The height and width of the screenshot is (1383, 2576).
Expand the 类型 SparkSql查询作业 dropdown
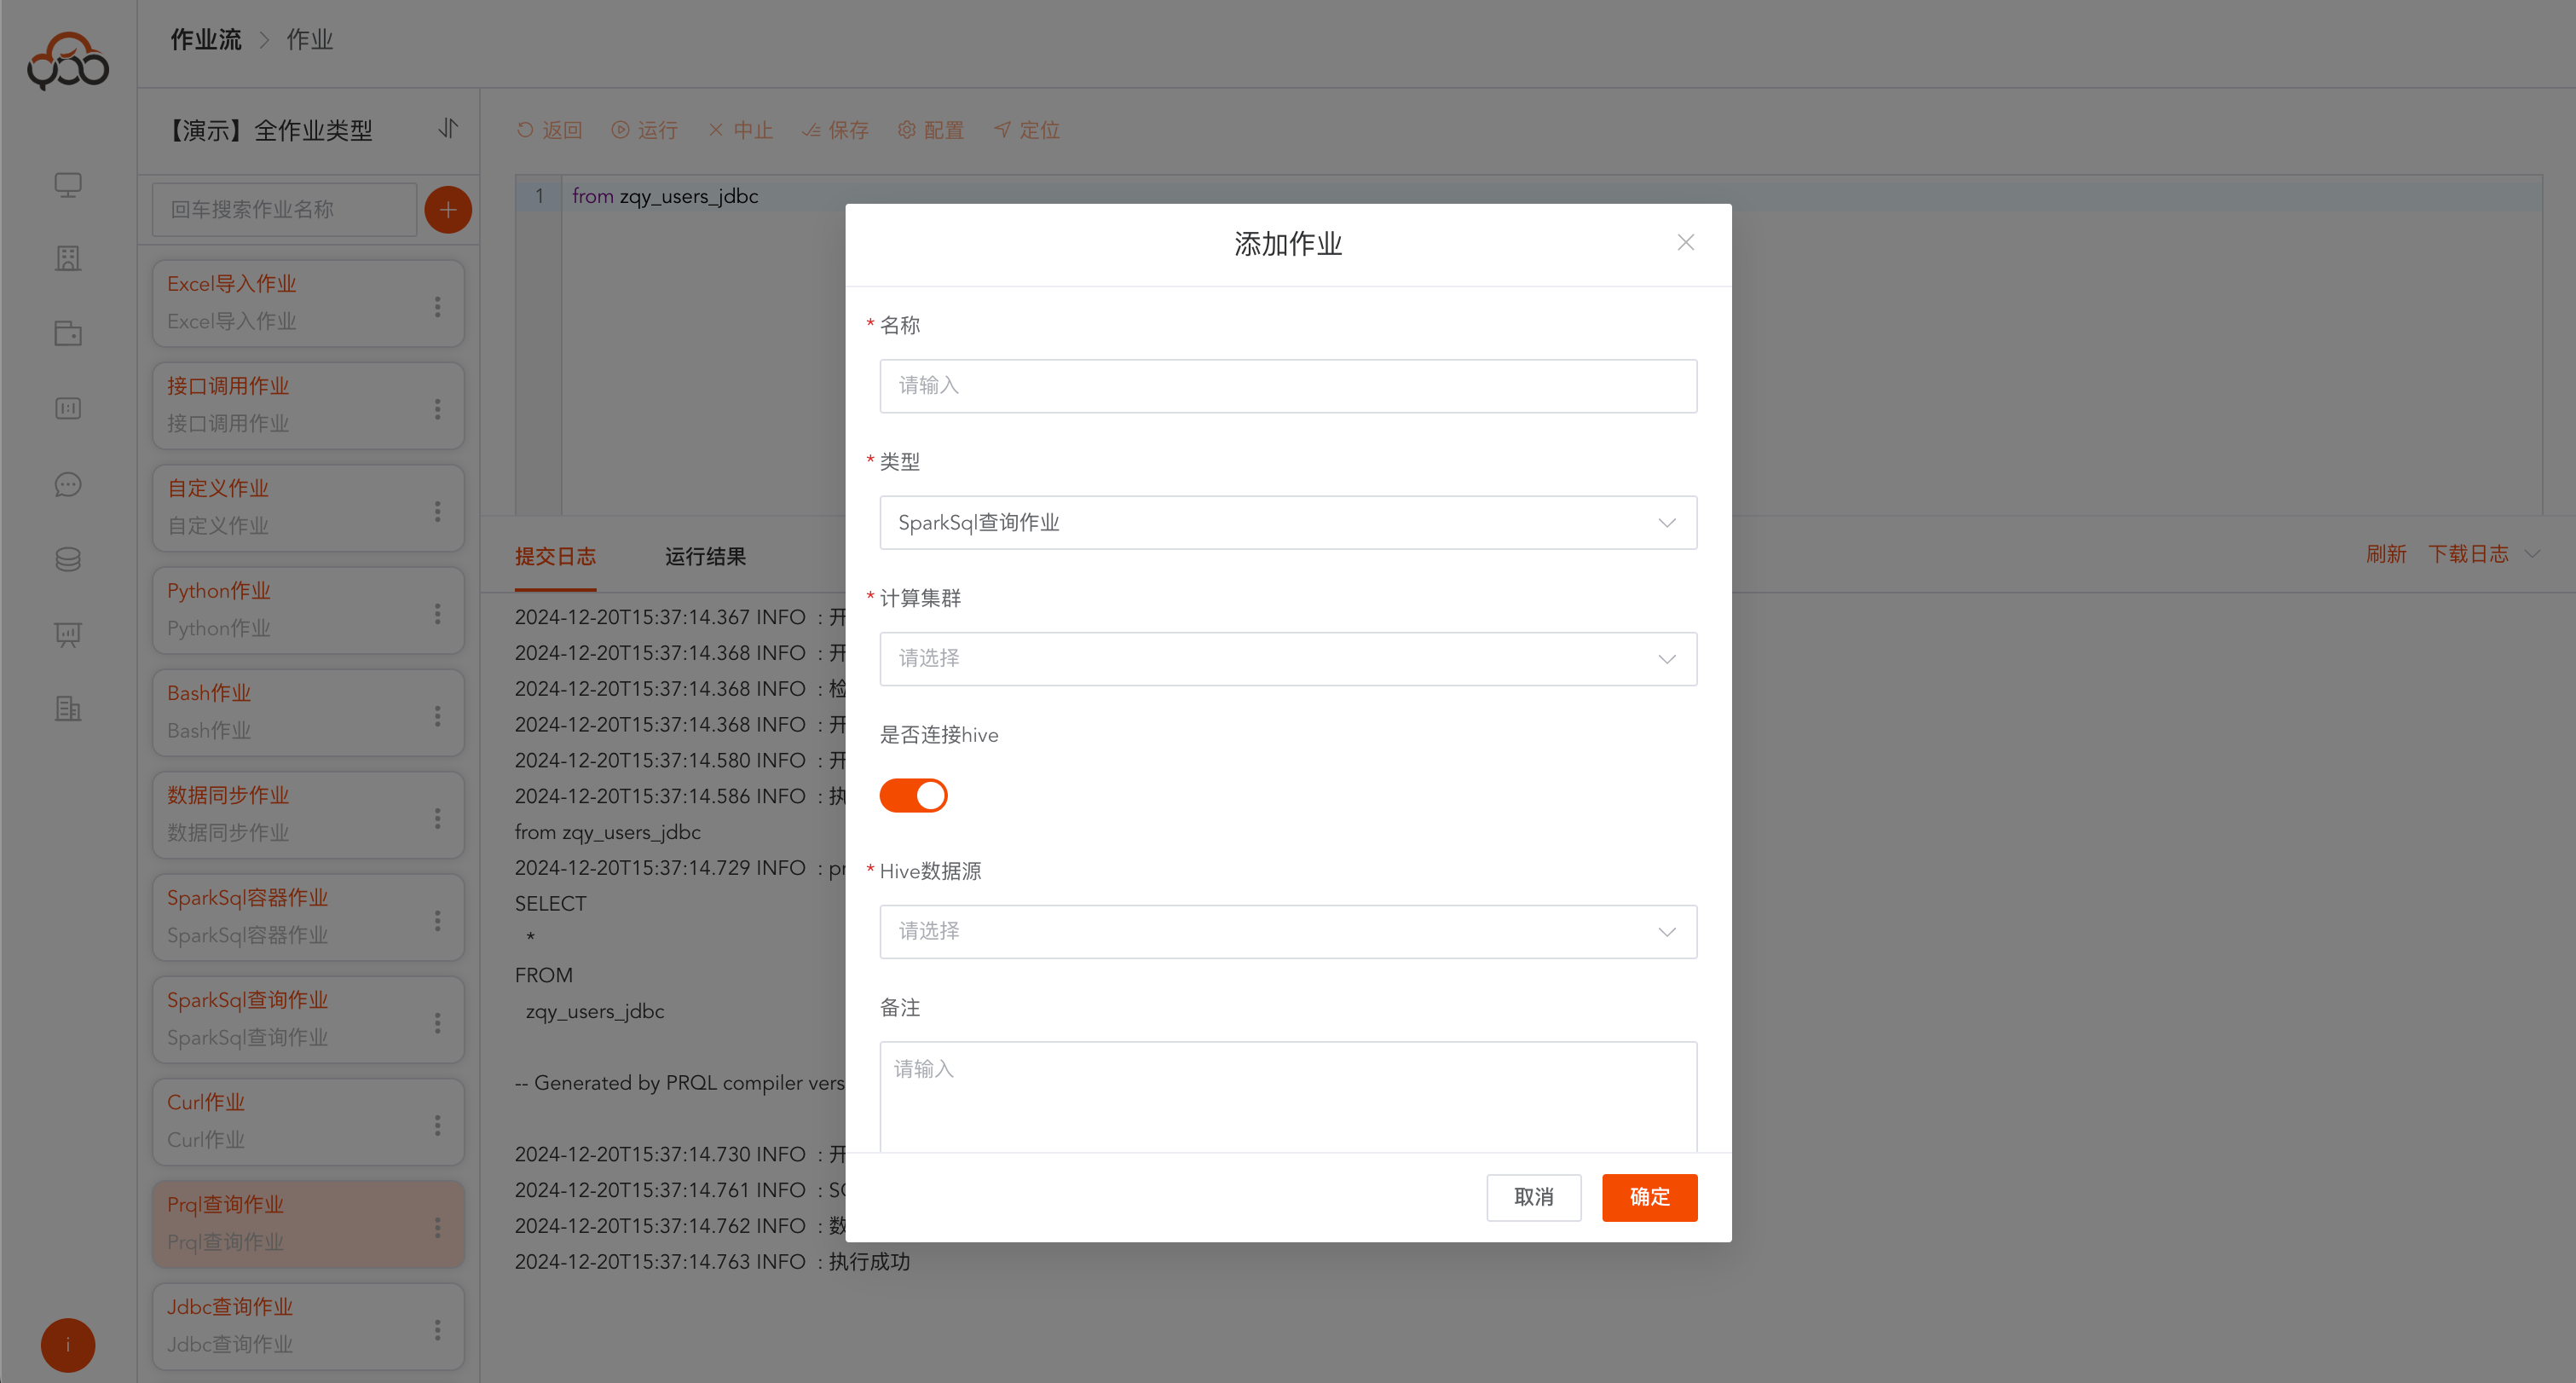(1287, 523)
